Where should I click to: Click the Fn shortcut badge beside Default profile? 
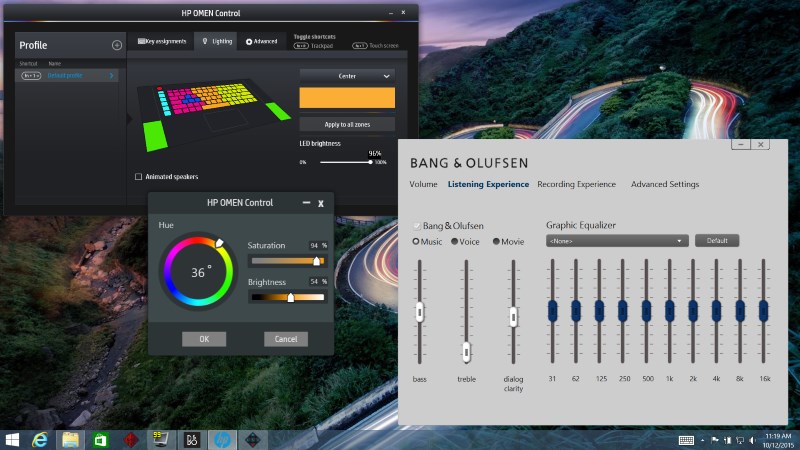click(x=31, y=76)
